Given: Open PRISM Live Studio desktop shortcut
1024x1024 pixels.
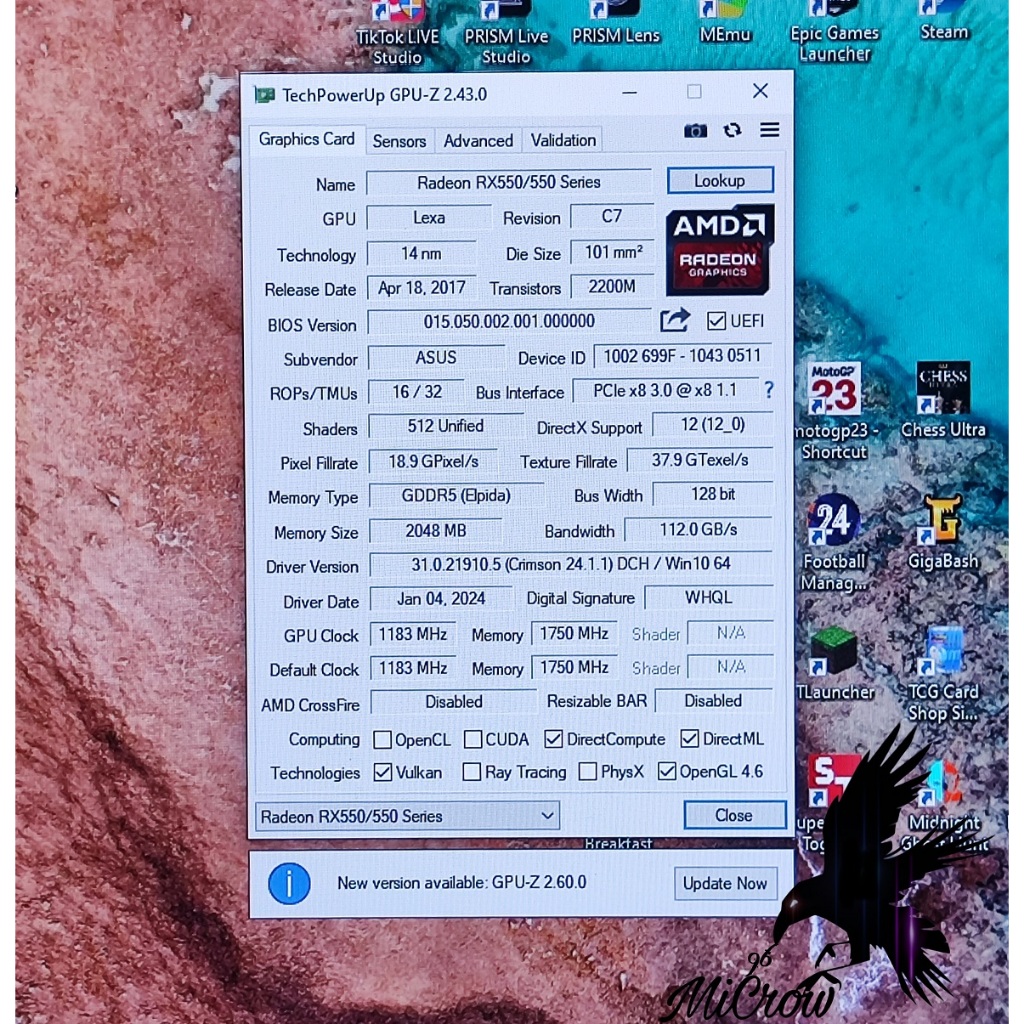Looking at the screenshot, I should click(506, 33).
